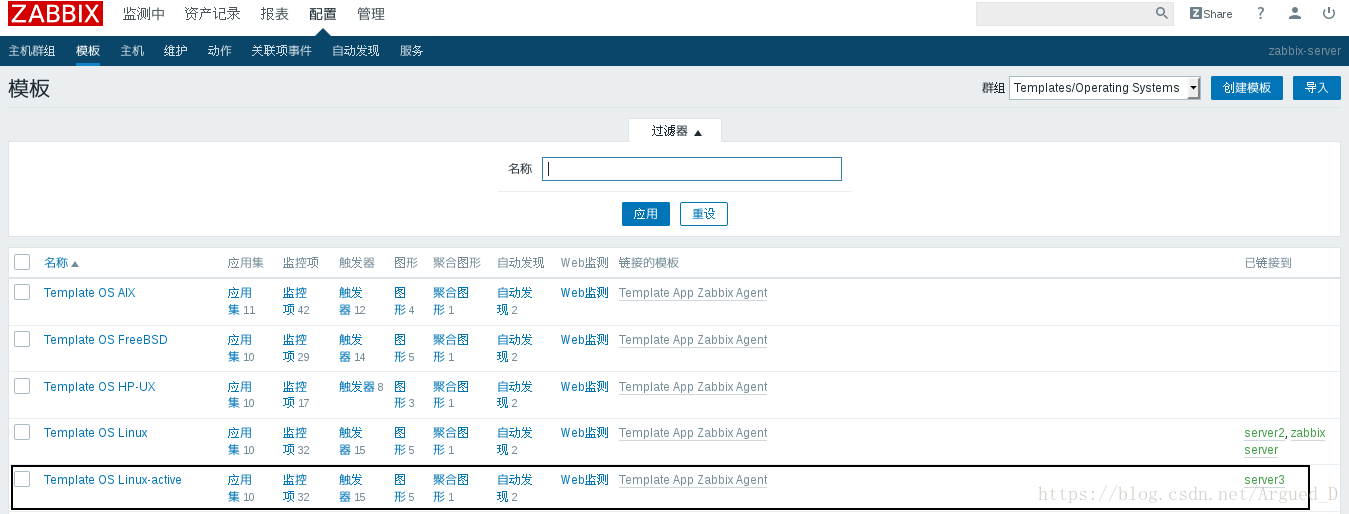Open 监控项 42 for Template OS AIX
Image resolution: width=1349 pixels, height=514 pixels.
pos(295,301)
